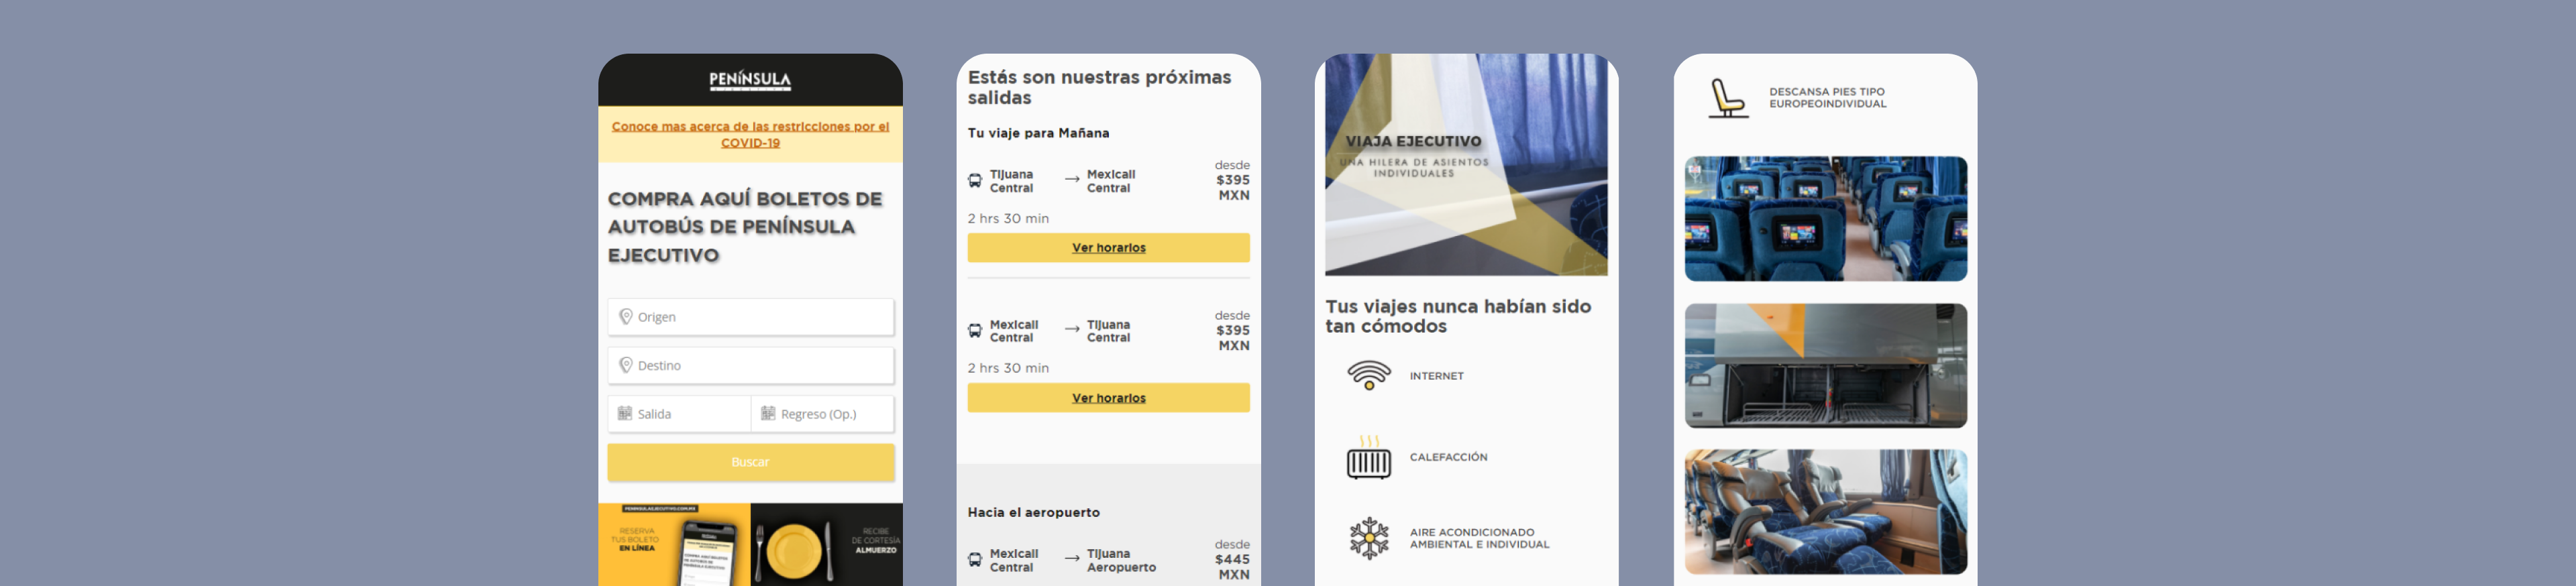Open the 'Recibe de cortesía almuerzo' banner
Viewport: 2576px width, 586px height.
[x=827, y=544]
